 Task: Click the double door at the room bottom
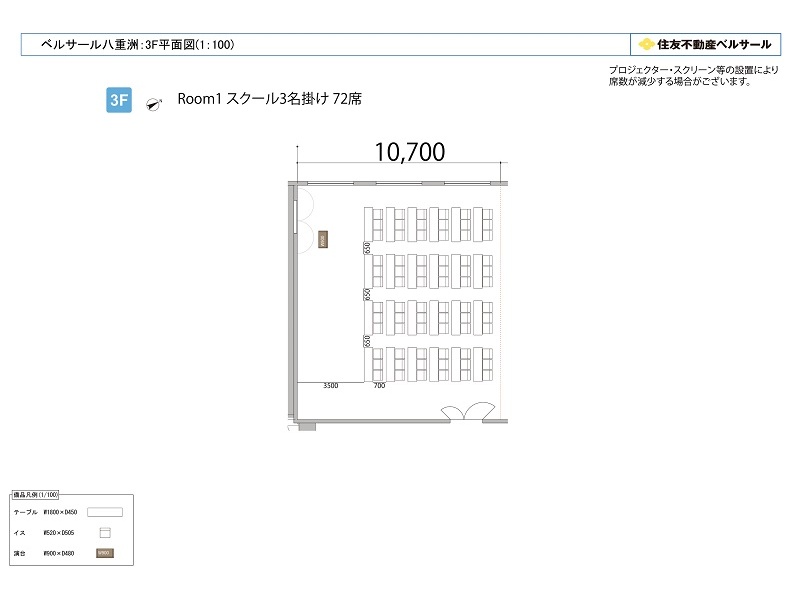pos(468,412)
